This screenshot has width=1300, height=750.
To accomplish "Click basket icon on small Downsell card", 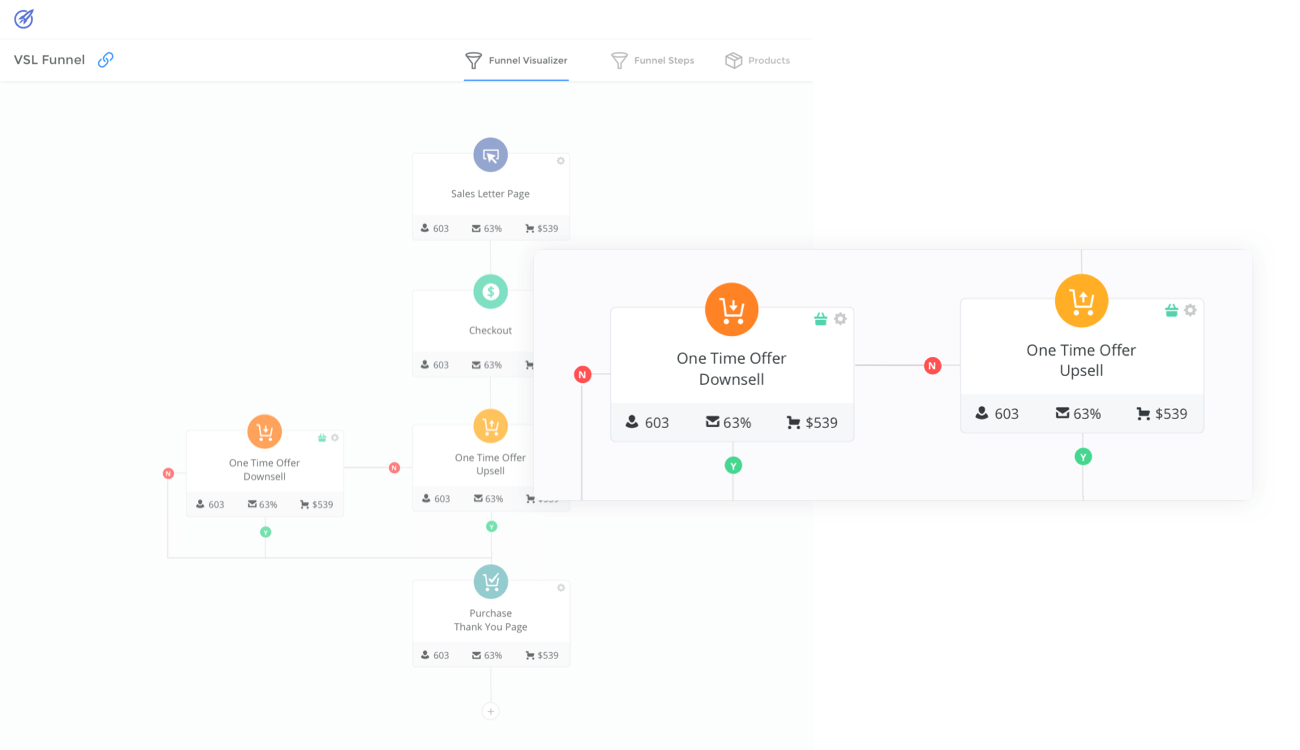I will coord(322,438).
